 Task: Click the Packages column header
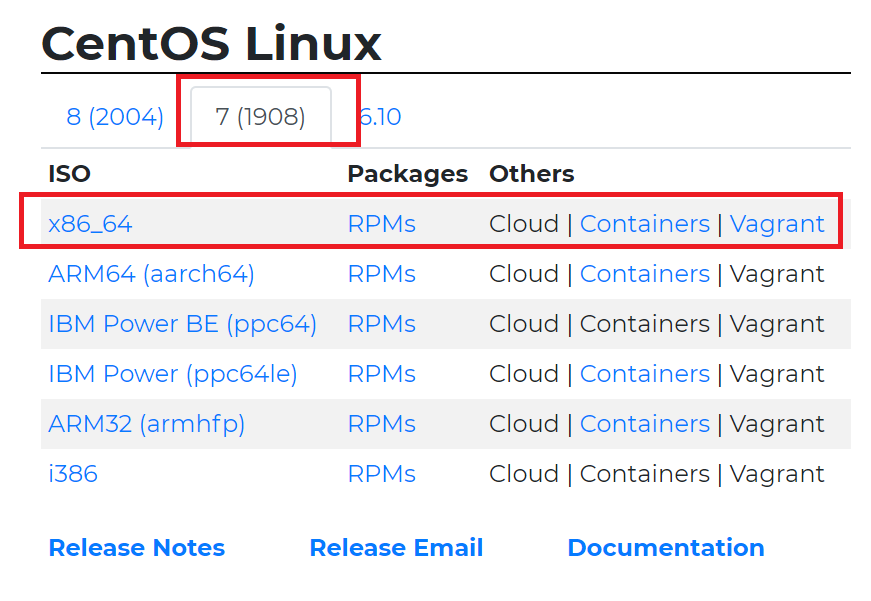point(408,174)
